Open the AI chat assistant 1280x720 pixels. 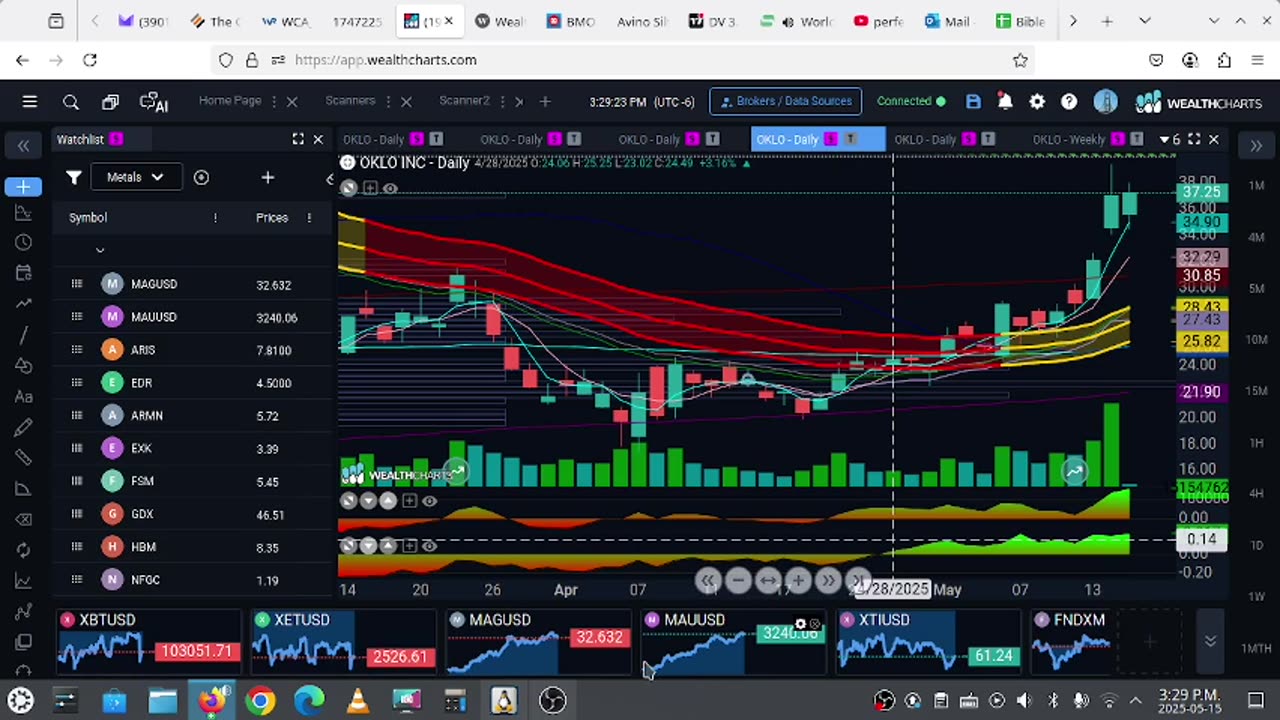point(153,102)
